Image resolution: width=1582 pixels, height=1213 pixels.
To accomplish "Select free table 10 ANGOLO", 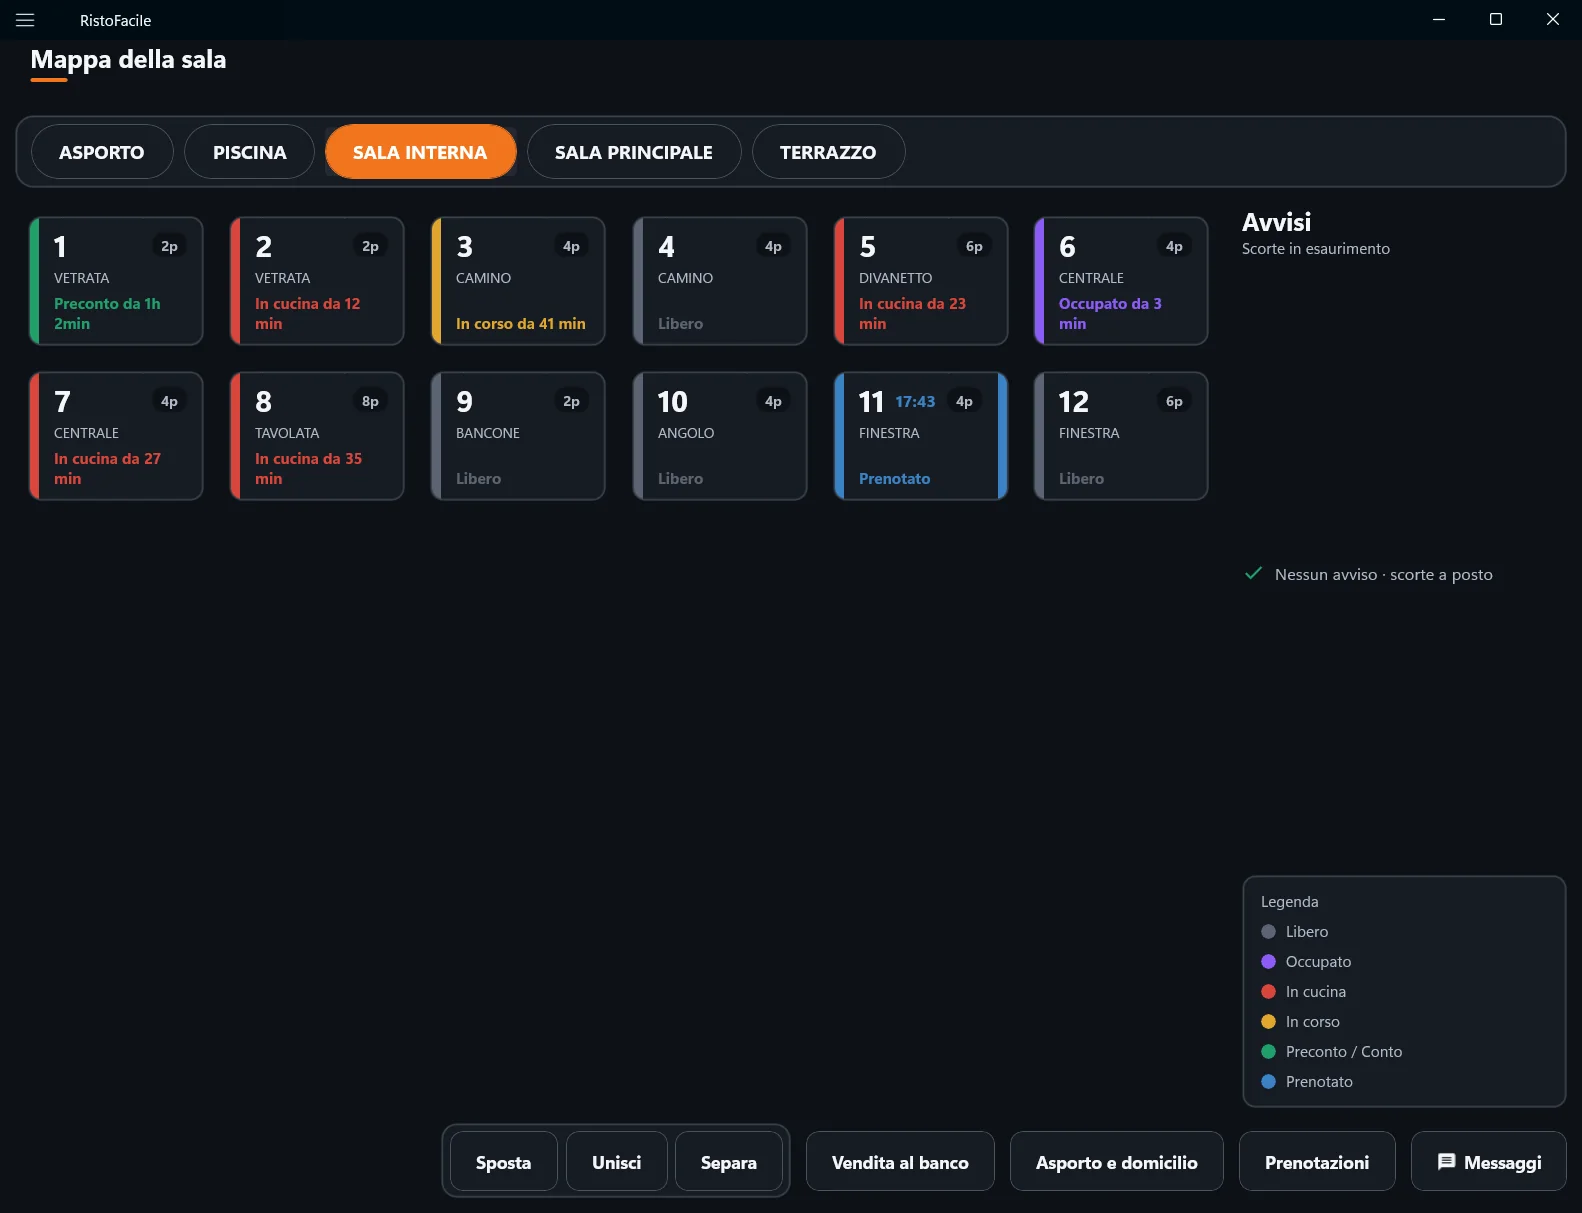I will 720,436.
